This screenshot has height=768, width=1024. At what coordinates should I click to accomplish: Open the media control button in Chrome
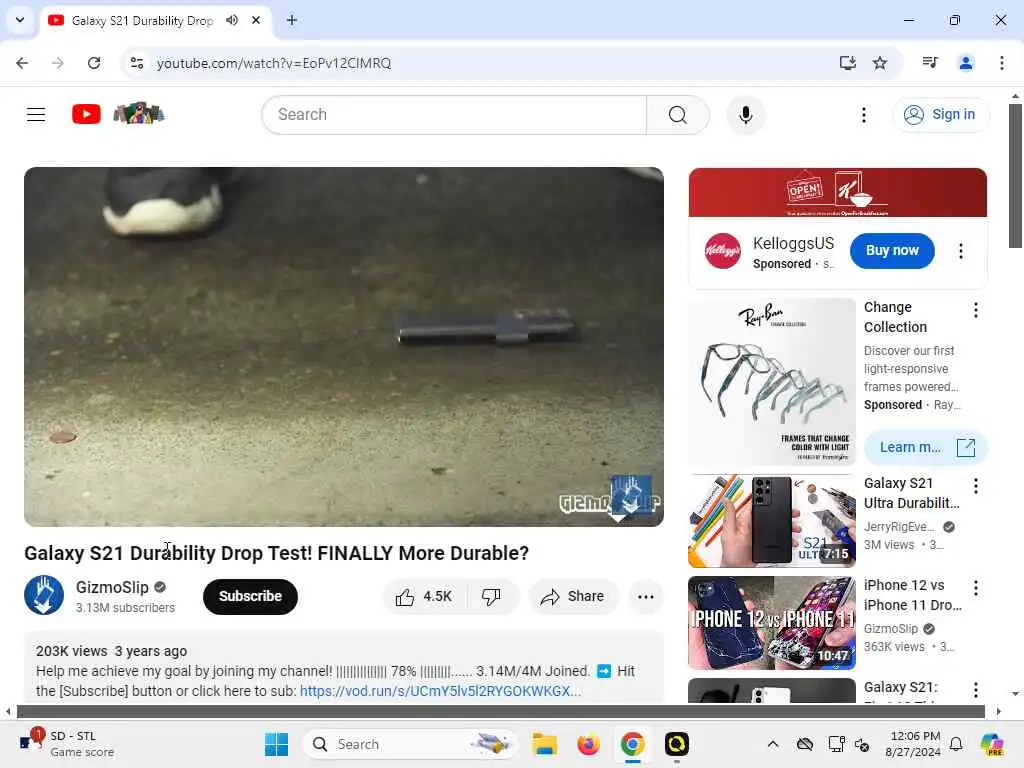(x=930, y=63)
